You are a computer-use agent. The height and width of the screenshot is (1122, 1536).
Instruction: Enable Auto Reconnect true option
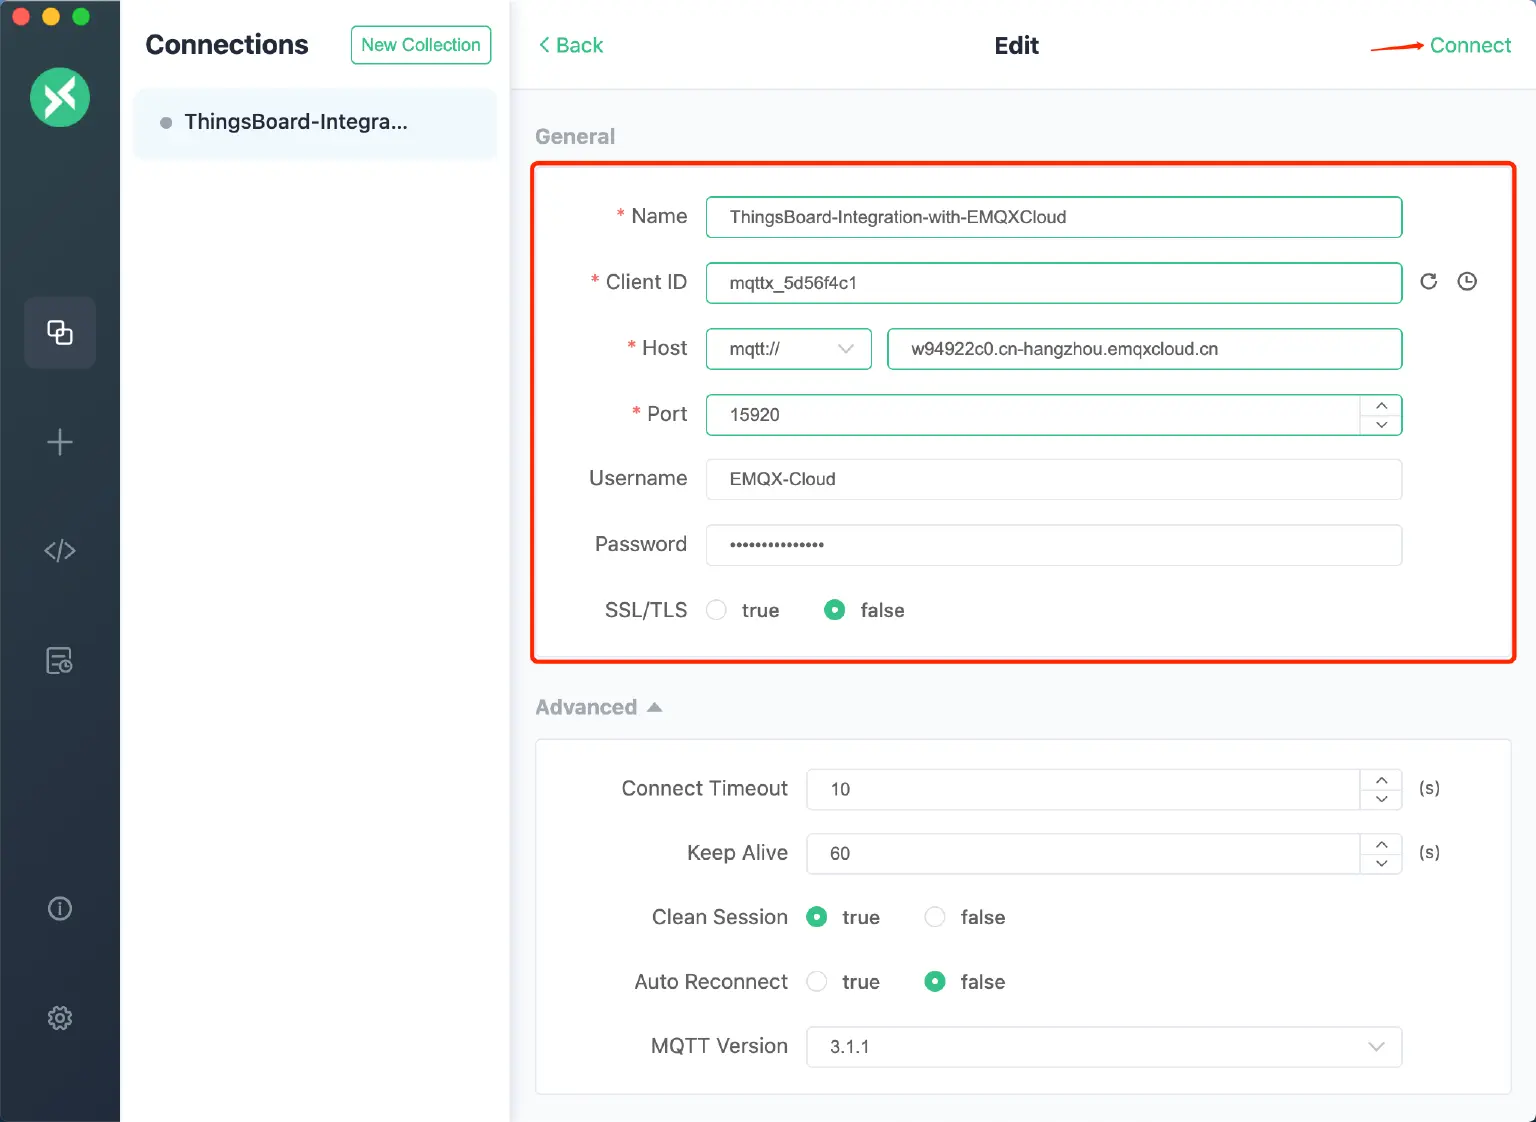(817, 982)
